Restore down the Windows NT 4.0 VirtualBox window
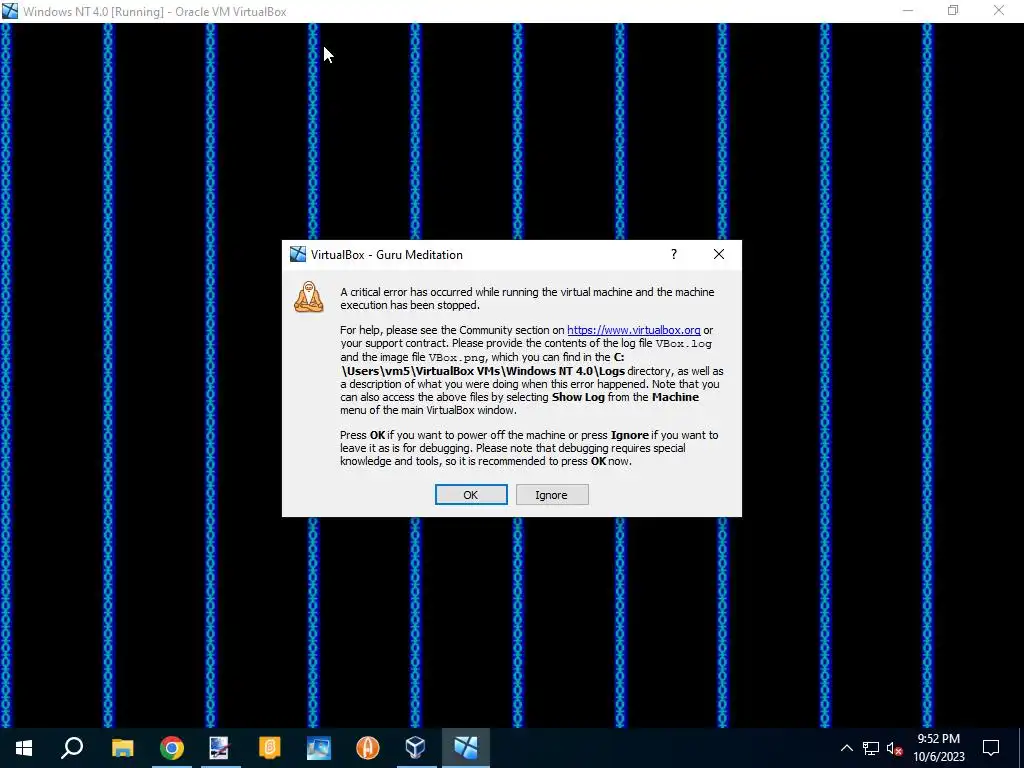Image resolution: width=1024 pixels, height=768 pixels. [x=953, y=10]
